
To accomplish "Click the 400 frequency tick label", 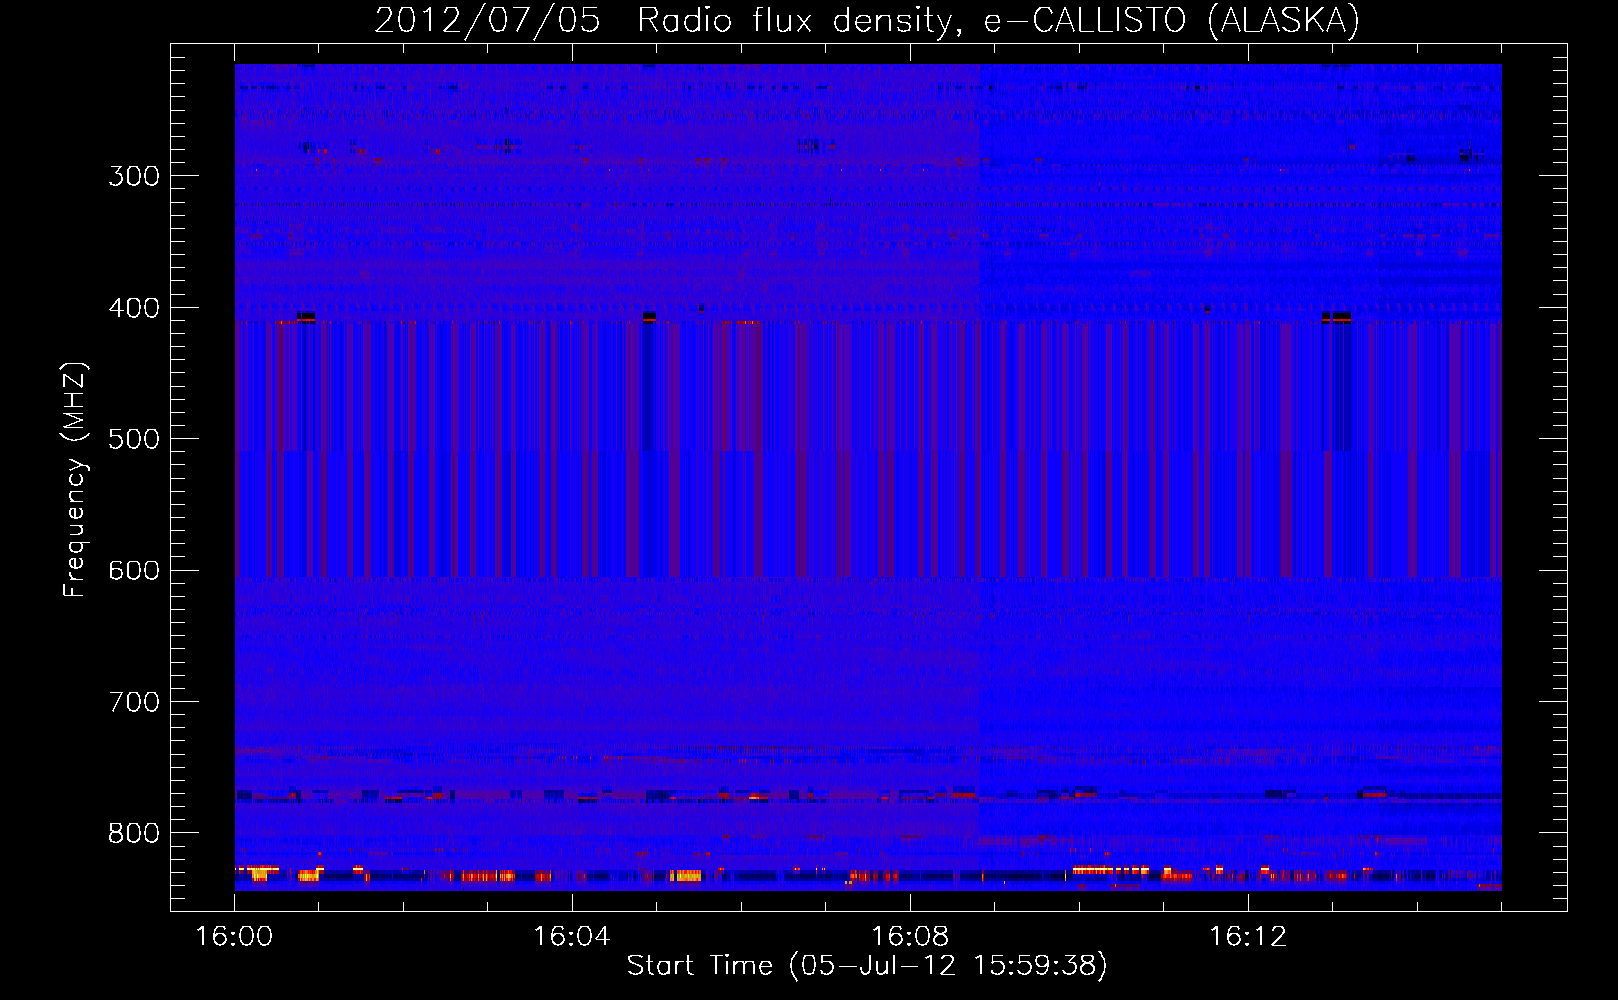I will click(x=134, y=308).
